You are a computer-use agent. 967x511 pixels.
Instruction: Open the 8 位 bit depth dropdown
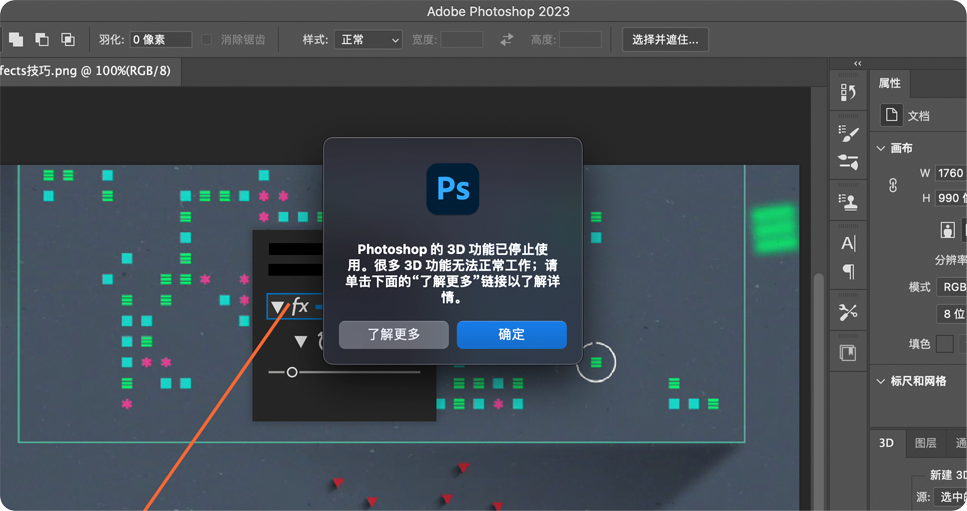click(x=952, y=314)
